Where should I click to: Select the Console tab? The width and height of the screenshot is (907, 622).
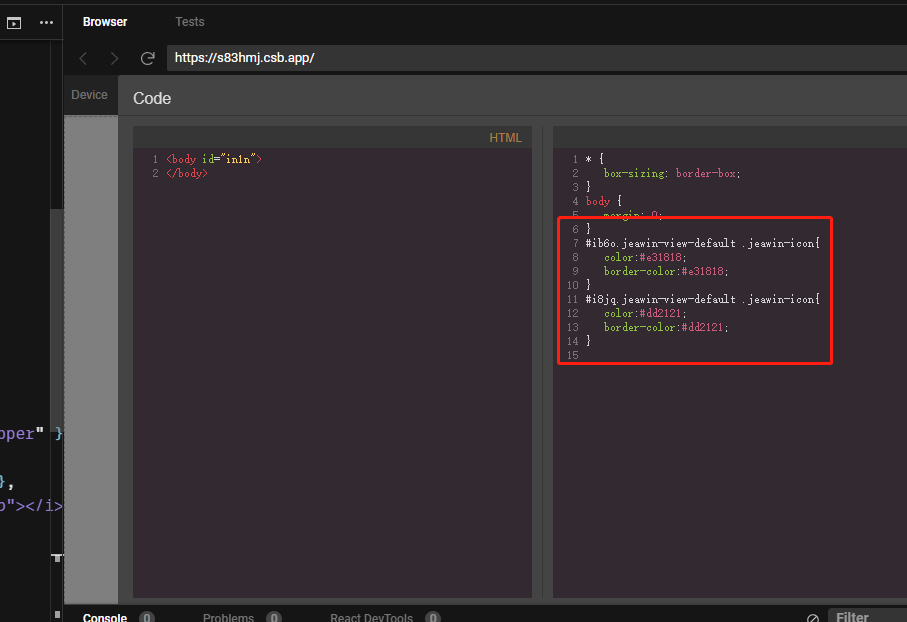click(104, 617)
